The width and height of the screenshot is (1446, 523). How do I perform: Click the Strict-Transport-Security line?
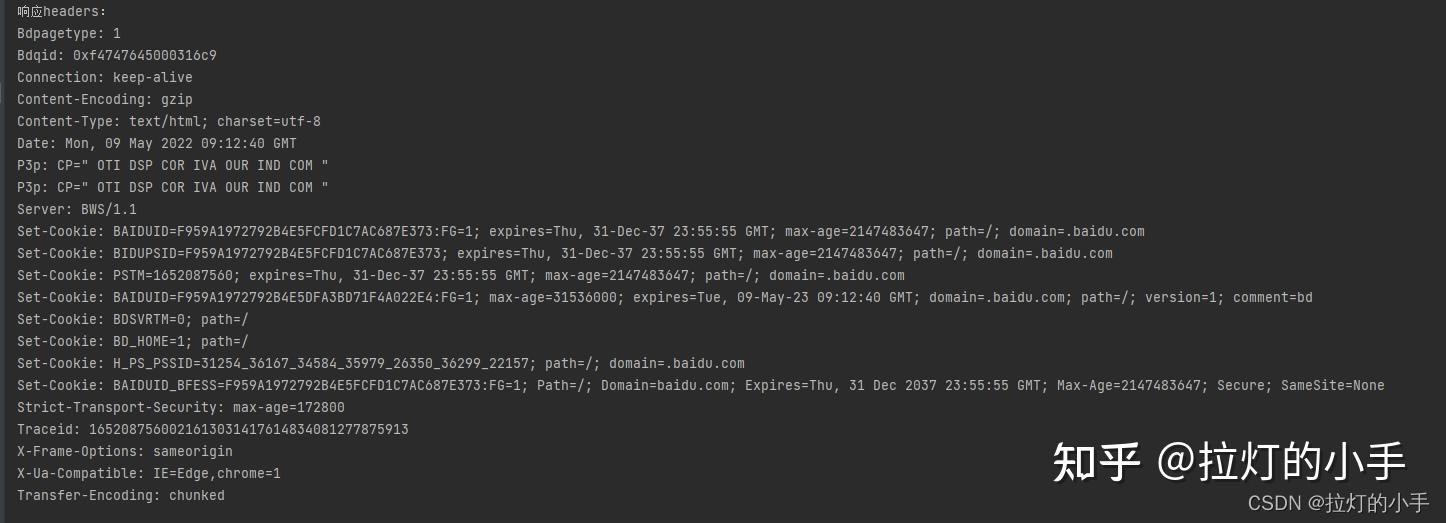(x=181, y=408)
